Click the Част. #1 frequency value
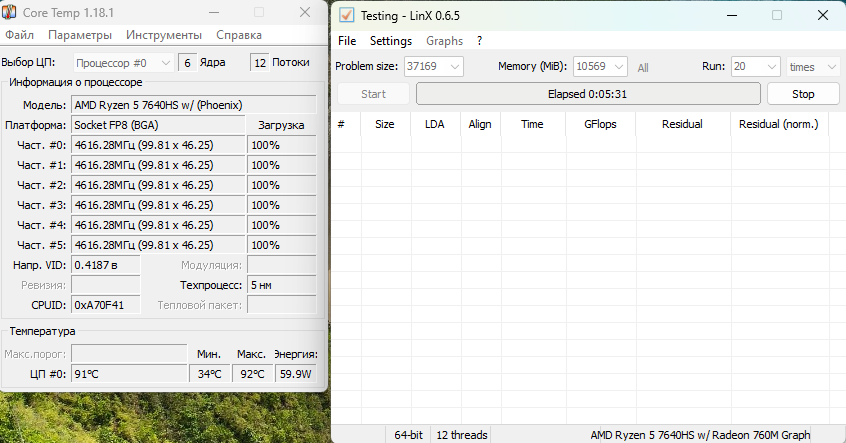The height and width of the screenshot is (443, 846). click(158, 165)
